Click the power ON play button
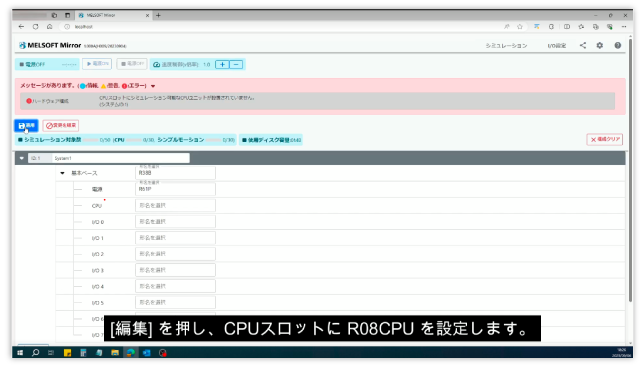643x368 pixels. [x=97, y=64]
